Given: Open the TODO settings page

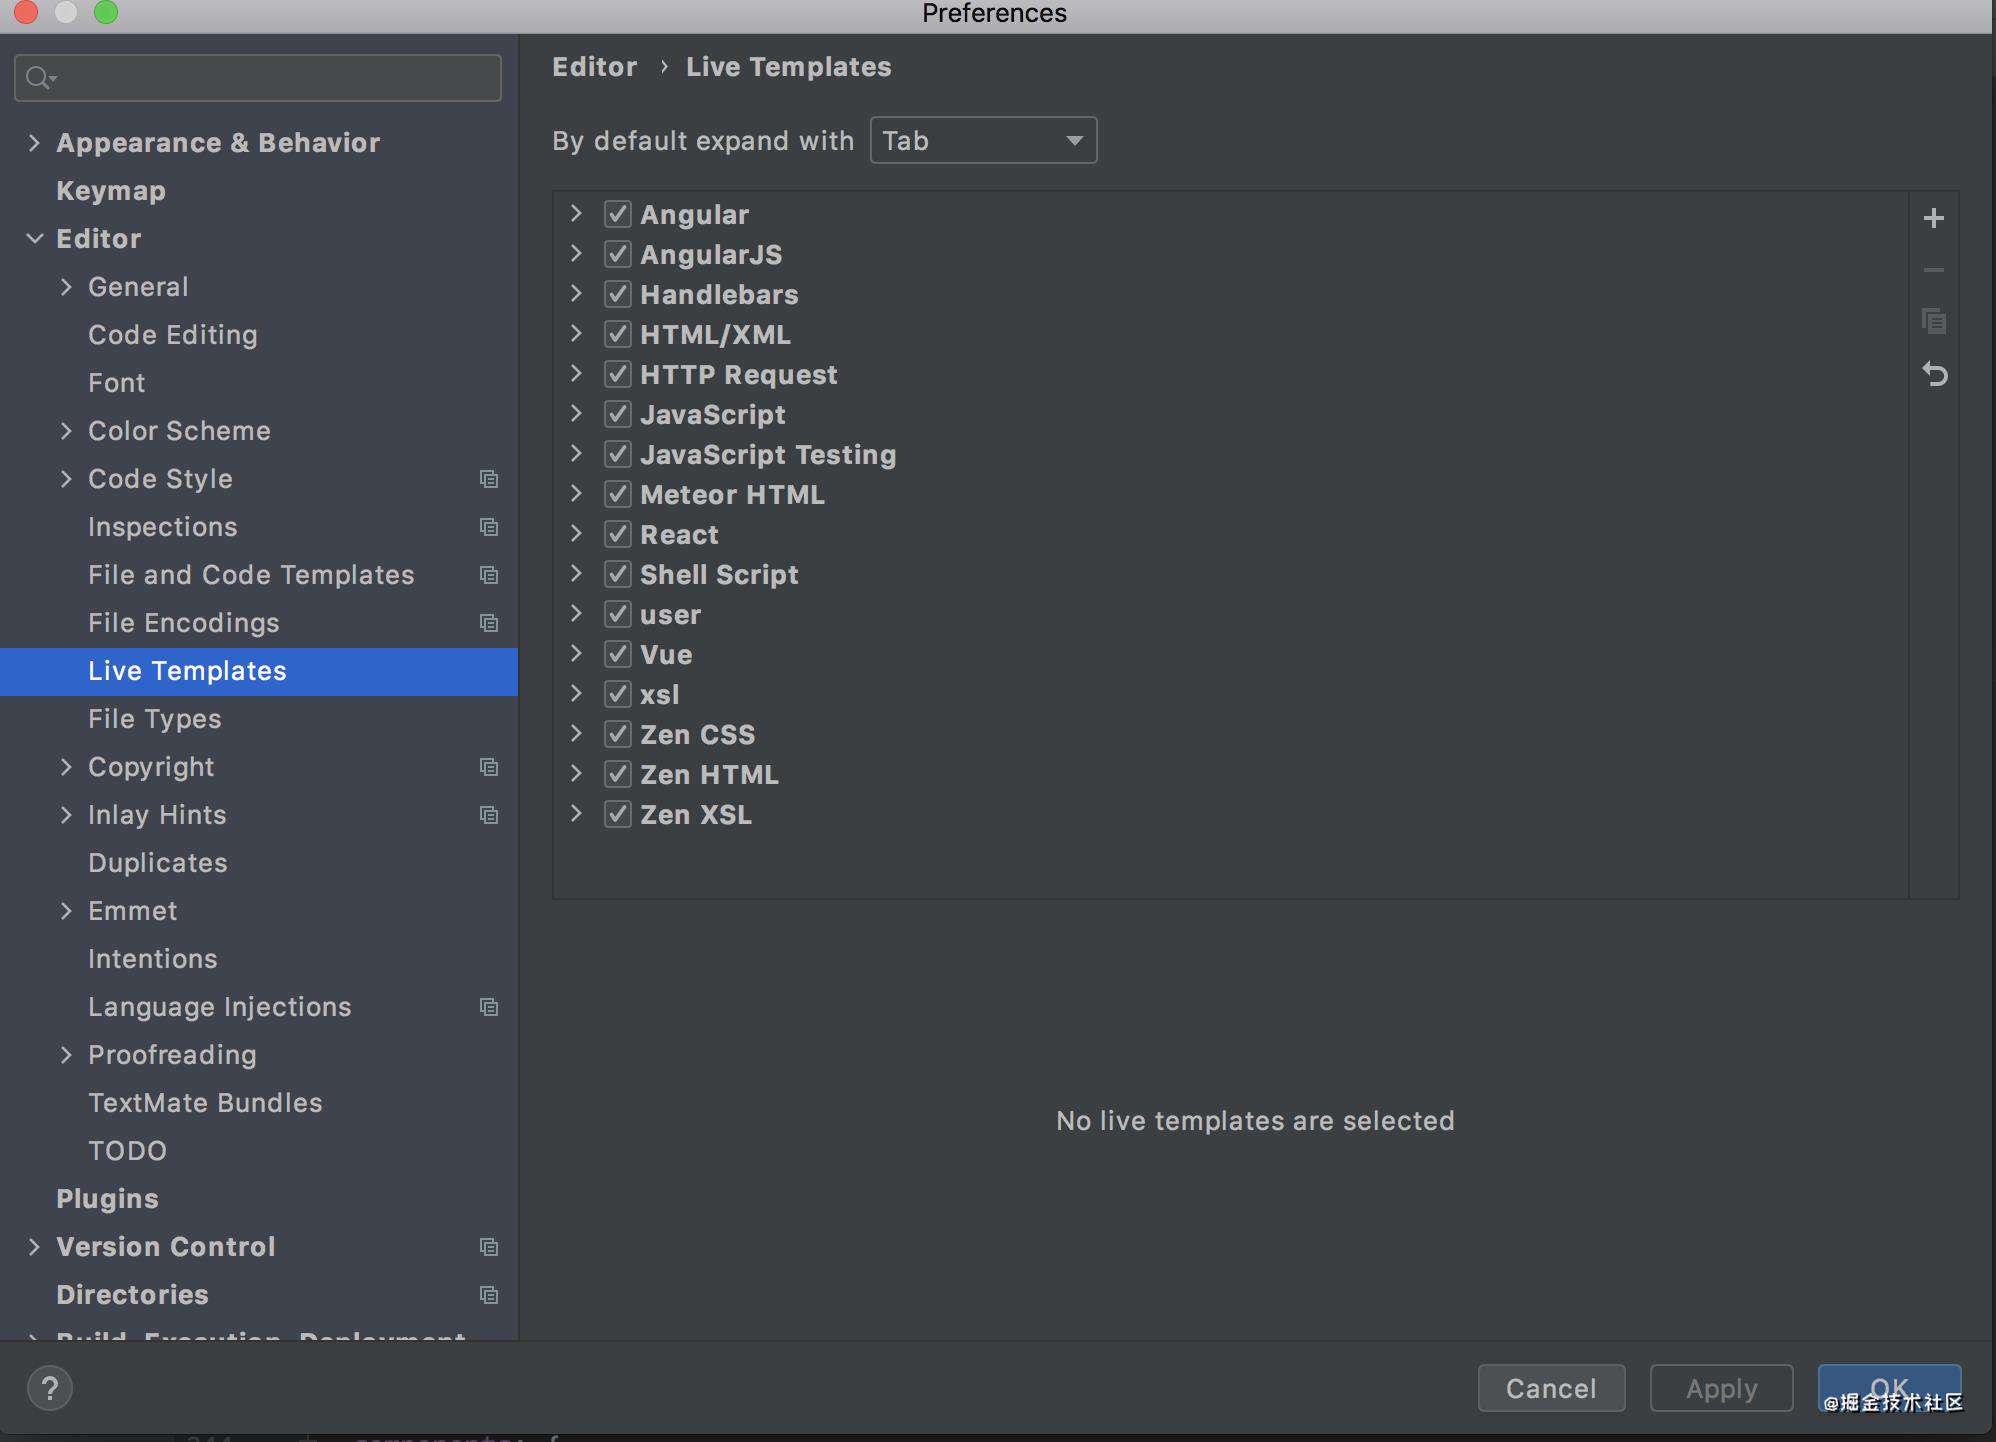Looking at the screenshot, I should [x=127, y=1151].
